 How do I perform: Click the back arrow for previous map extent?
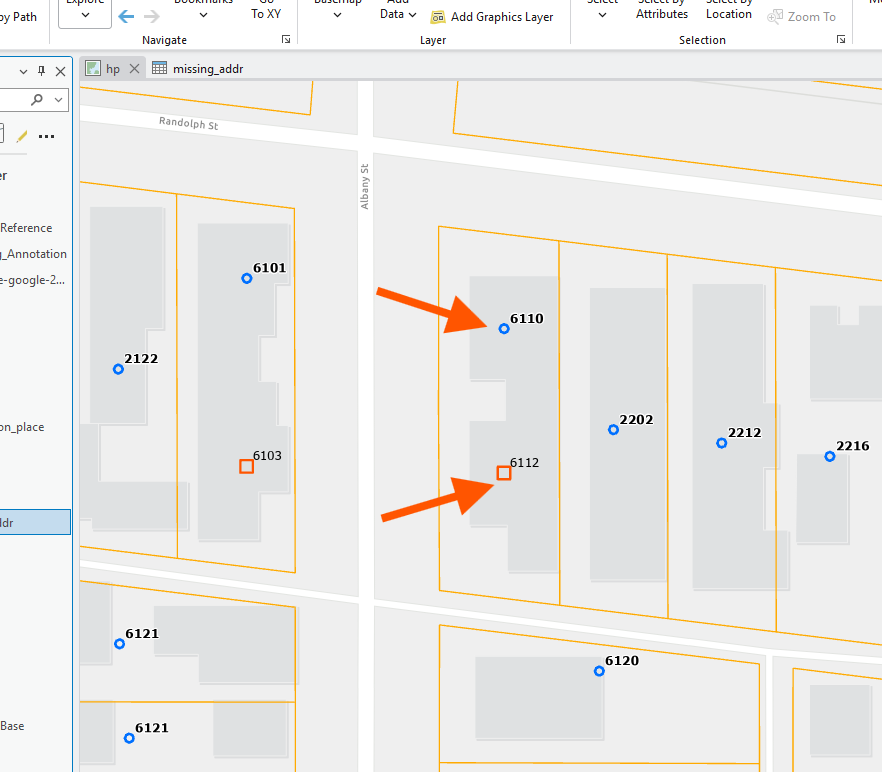pyautogui.click(x=126, y=16)
